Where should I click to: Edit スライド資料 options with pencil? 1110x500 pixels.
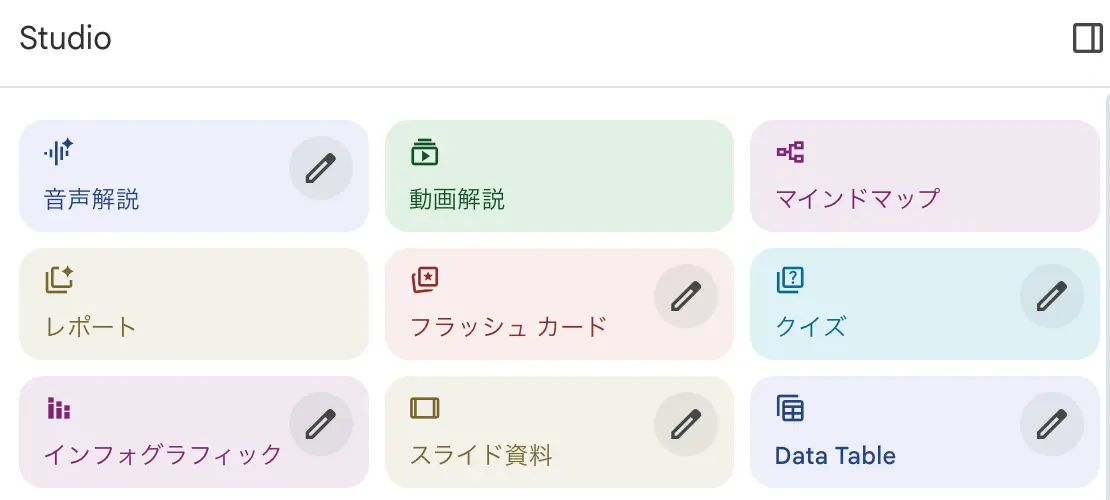click(x=685, y=424)
